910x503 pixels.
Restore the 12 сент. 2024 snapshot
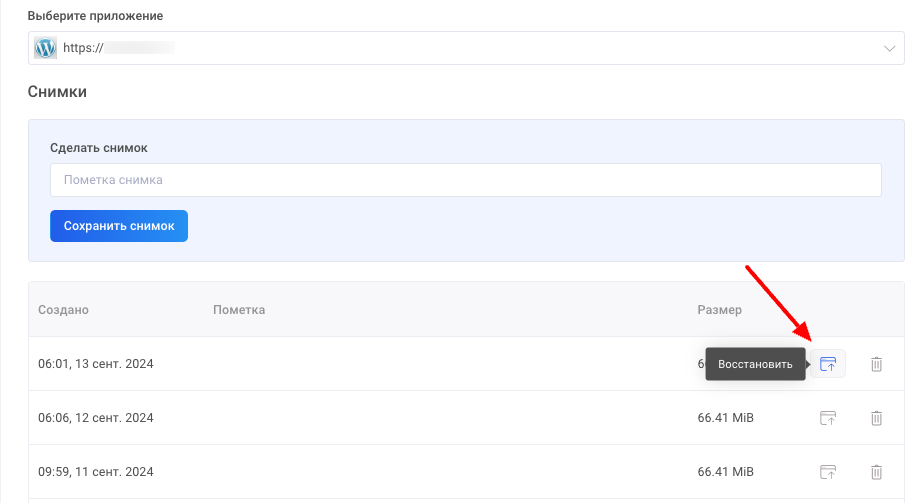(x=827, y=418)
